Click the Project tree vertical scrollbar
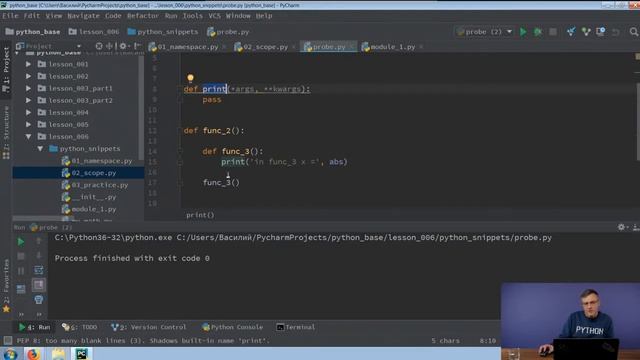The width and height of the screenshot is (640, 360). (141, 108)
